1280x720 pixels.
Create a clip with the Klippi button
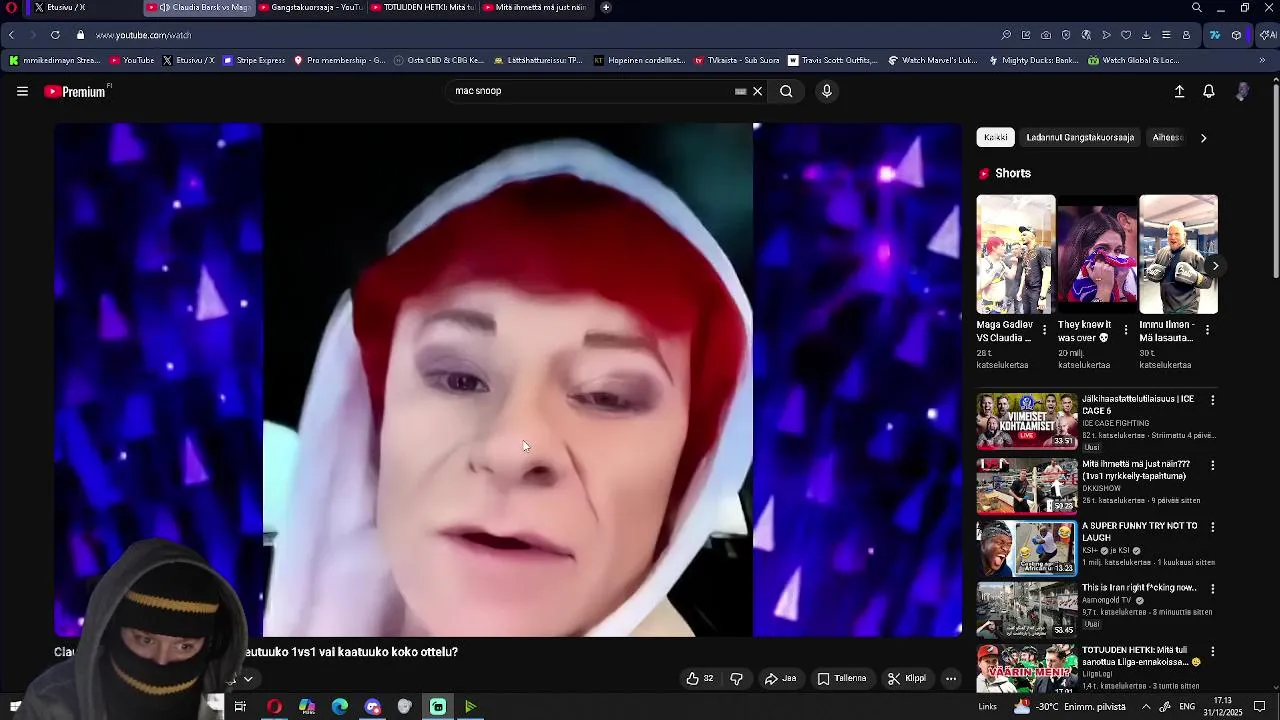(907, 678)
